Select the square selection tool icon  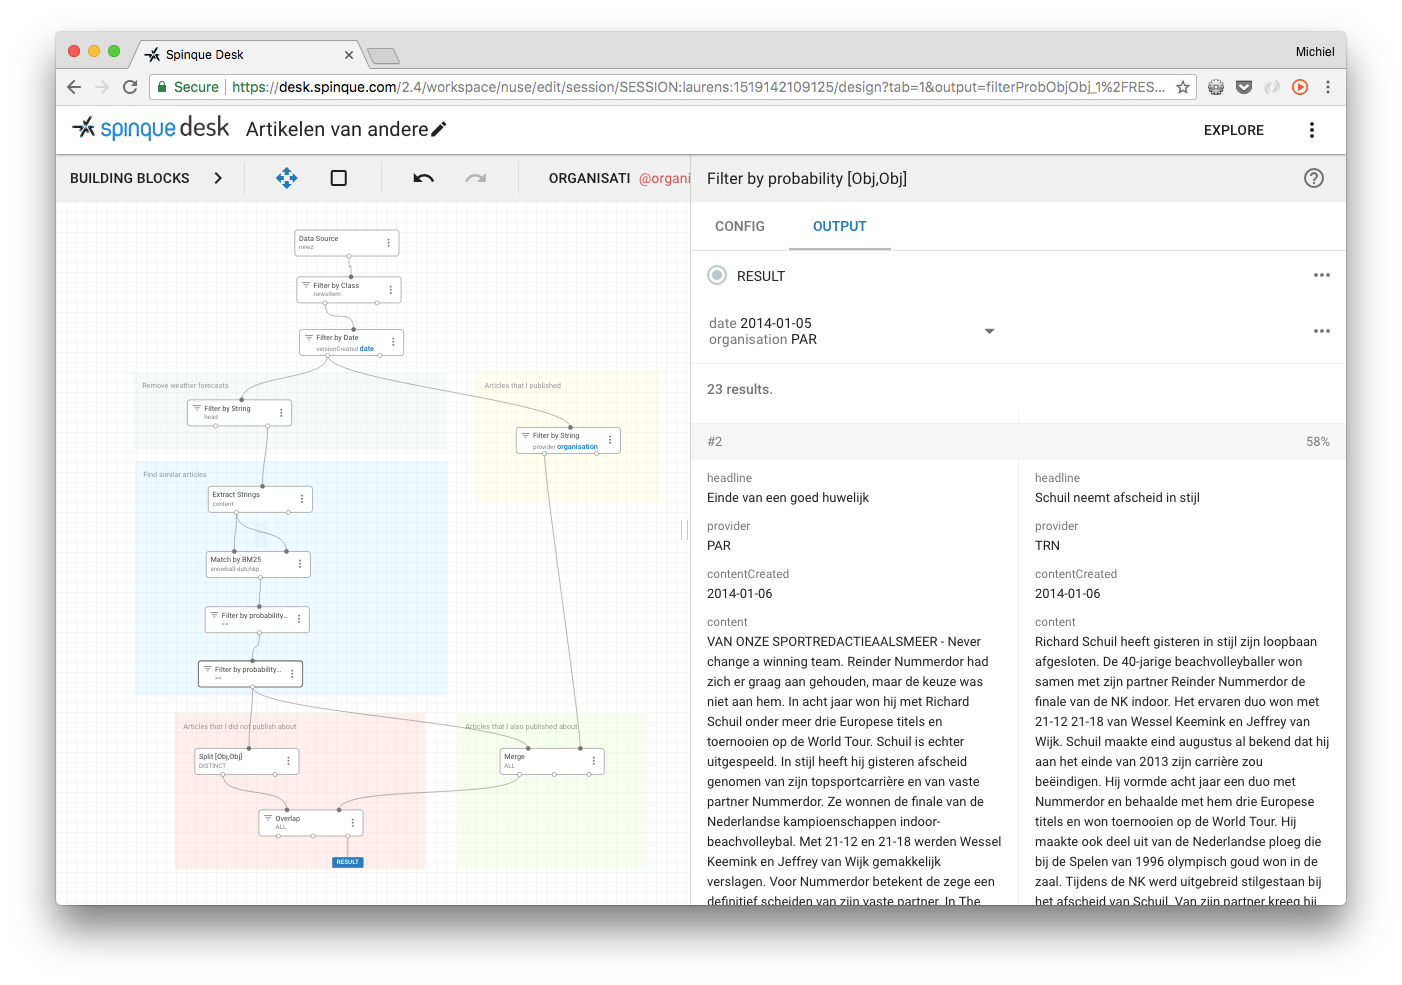point(339,178)
